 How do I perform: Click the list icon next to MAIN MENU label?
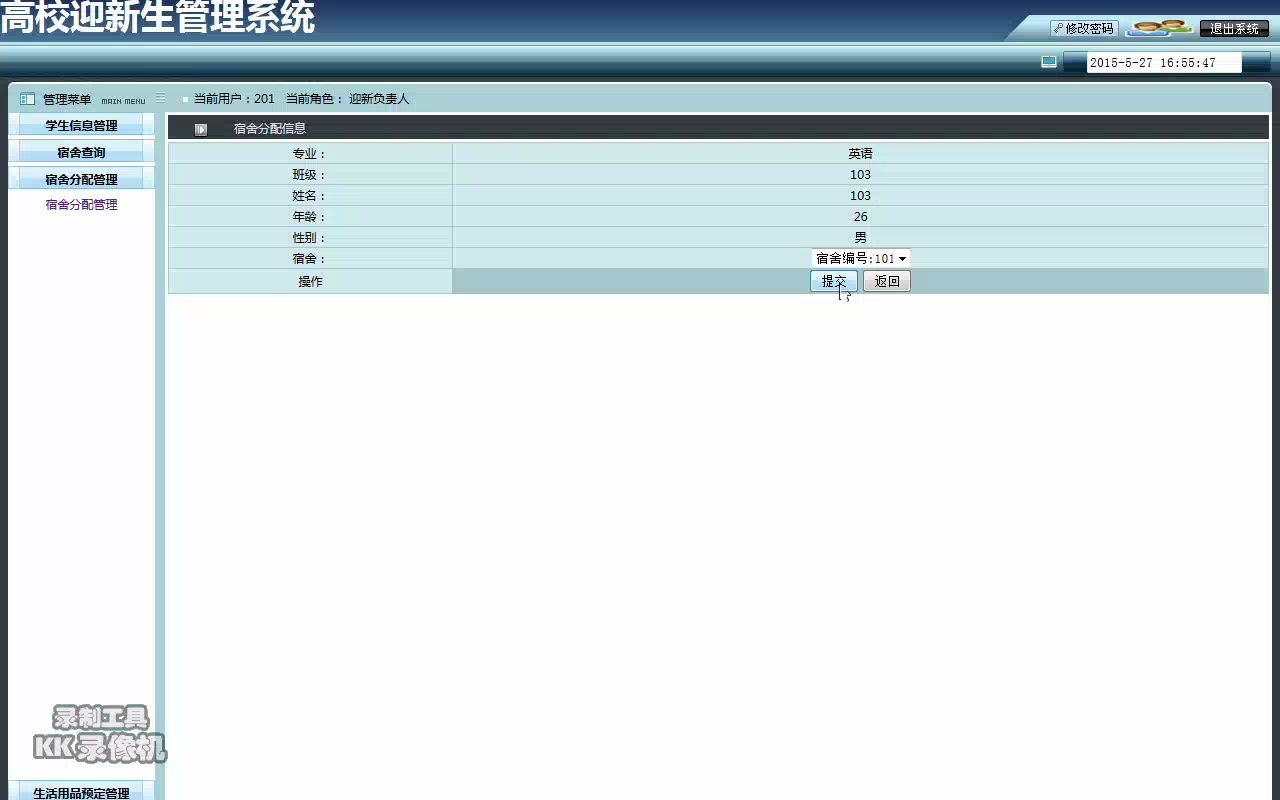pos(160,98)
